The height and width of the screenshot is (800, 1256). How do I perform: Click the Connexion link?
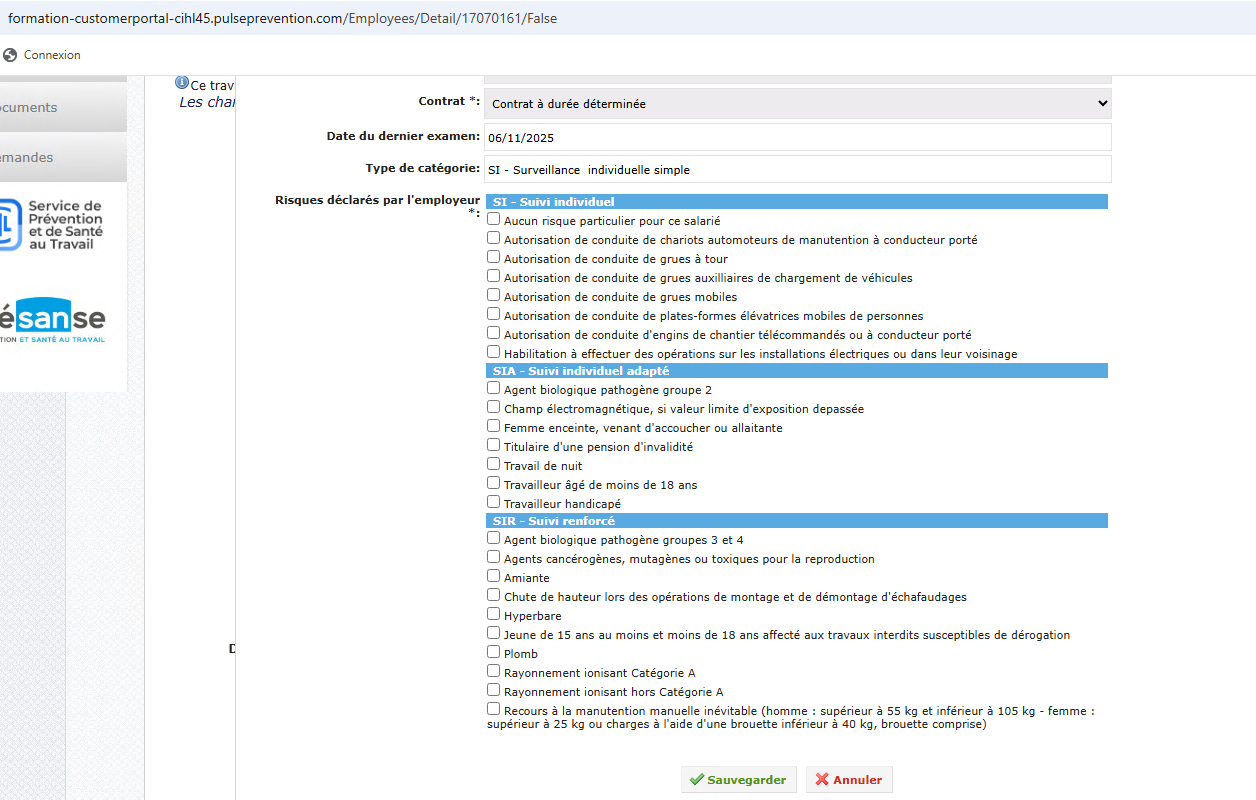(52, 55)
